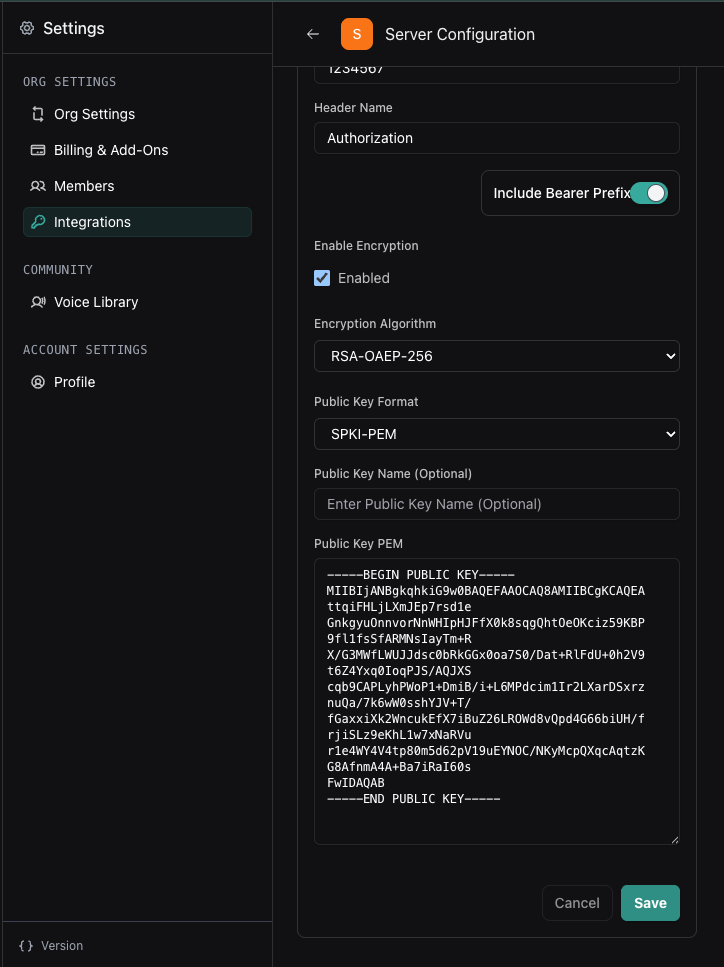Viewport: 724px width, 967px height.
Task: Click the Billing & Add-Ons card icon
Action: click(x=38, y=150)
